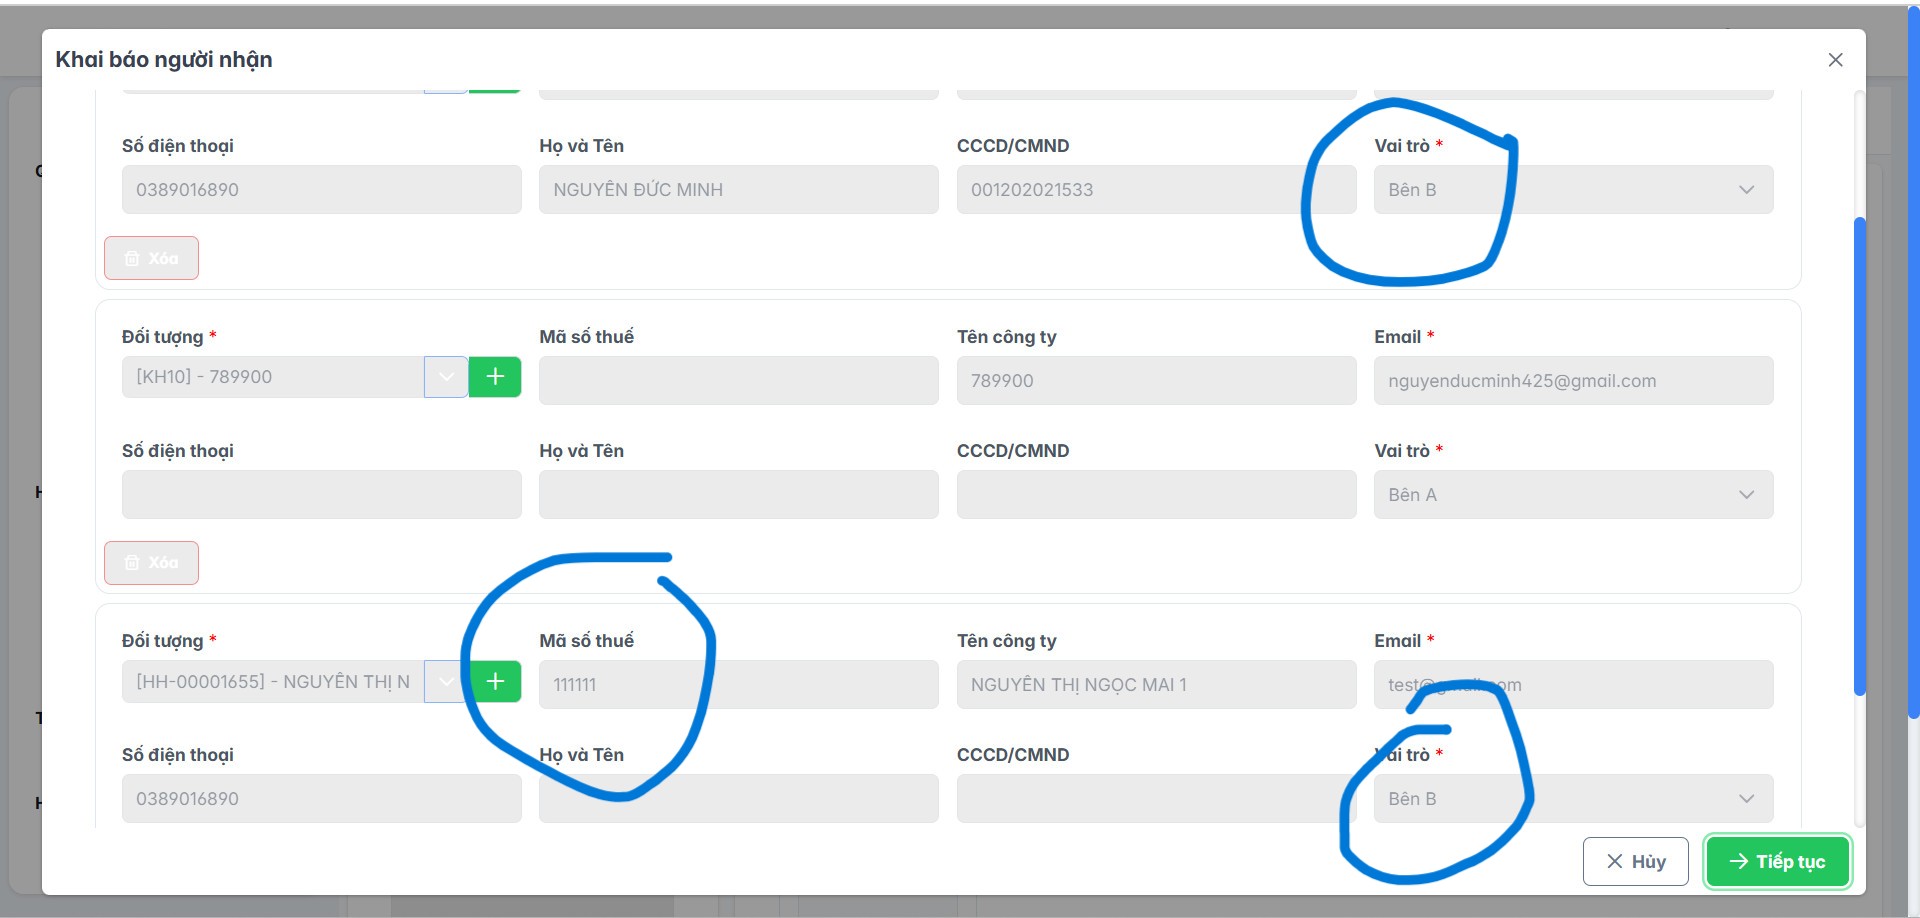Select empty CCCD/CMND field in NGỌC MAI section
This screenshot has height=918, width=1920.
point(1157,799)
